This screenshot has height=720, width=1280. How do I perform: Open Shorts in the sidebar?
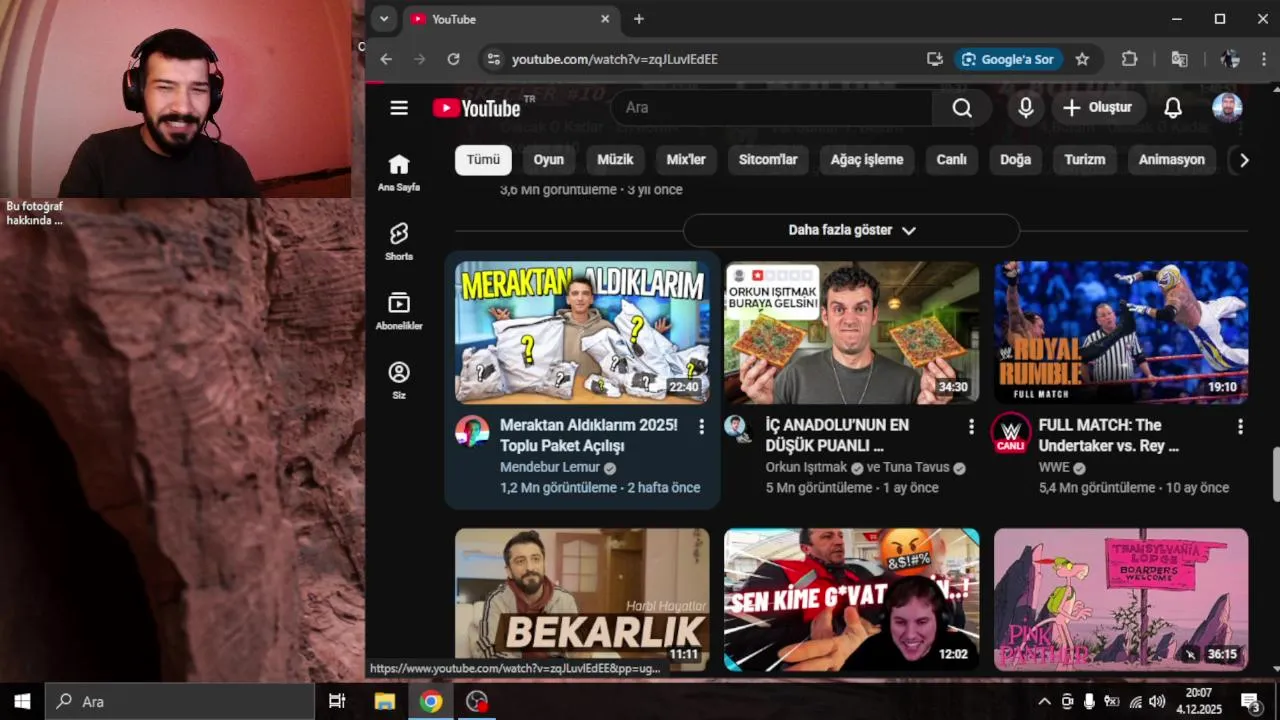coord(399,241)
